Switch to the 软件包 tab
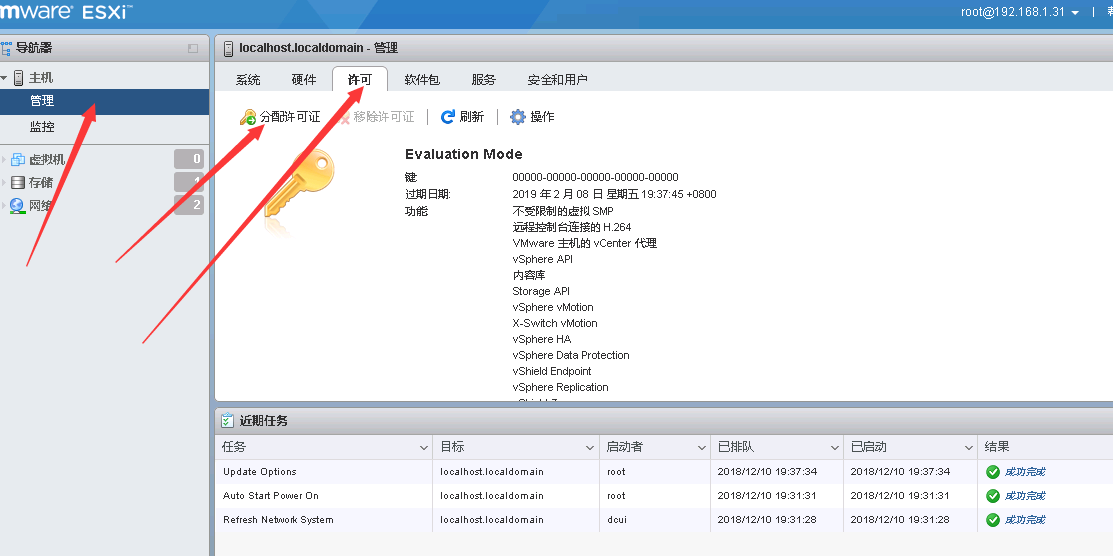The image size is (1113, 556). [422, 80]
